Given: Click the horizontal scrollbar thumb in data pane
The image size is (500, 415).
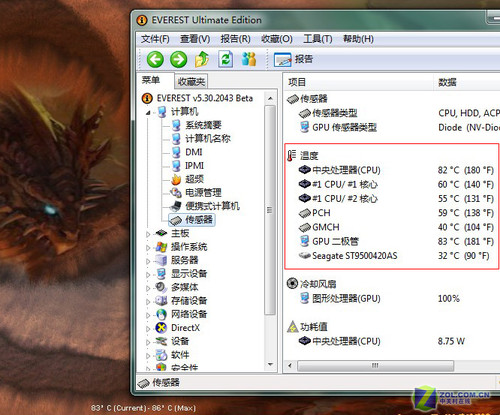Looking at the screenshot, I should (x=375, y=366).
